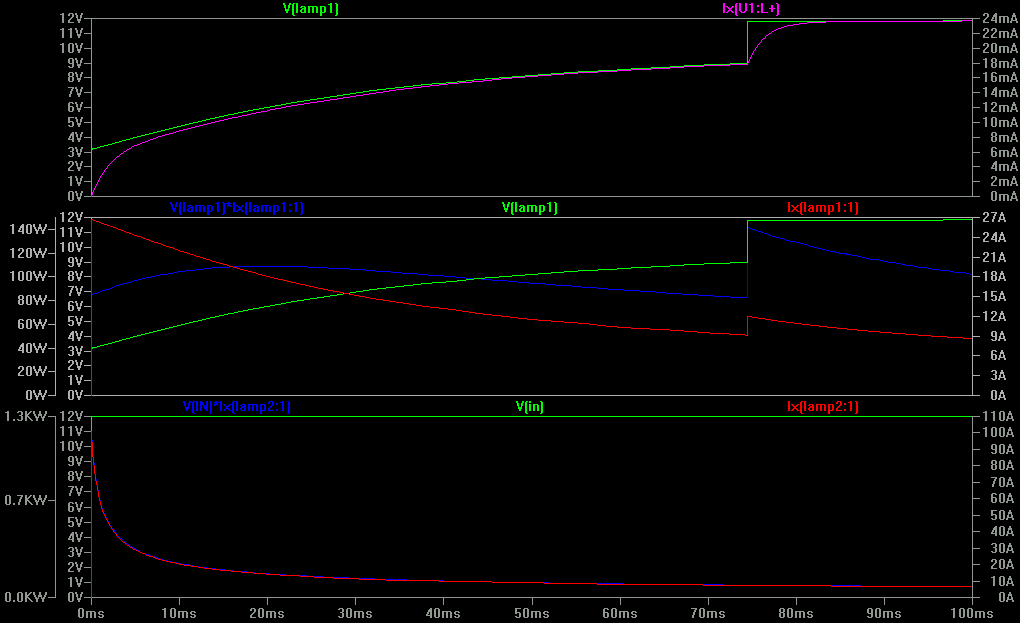Click the 0W axis tick label
The image size is (1020, 623).
36,395
